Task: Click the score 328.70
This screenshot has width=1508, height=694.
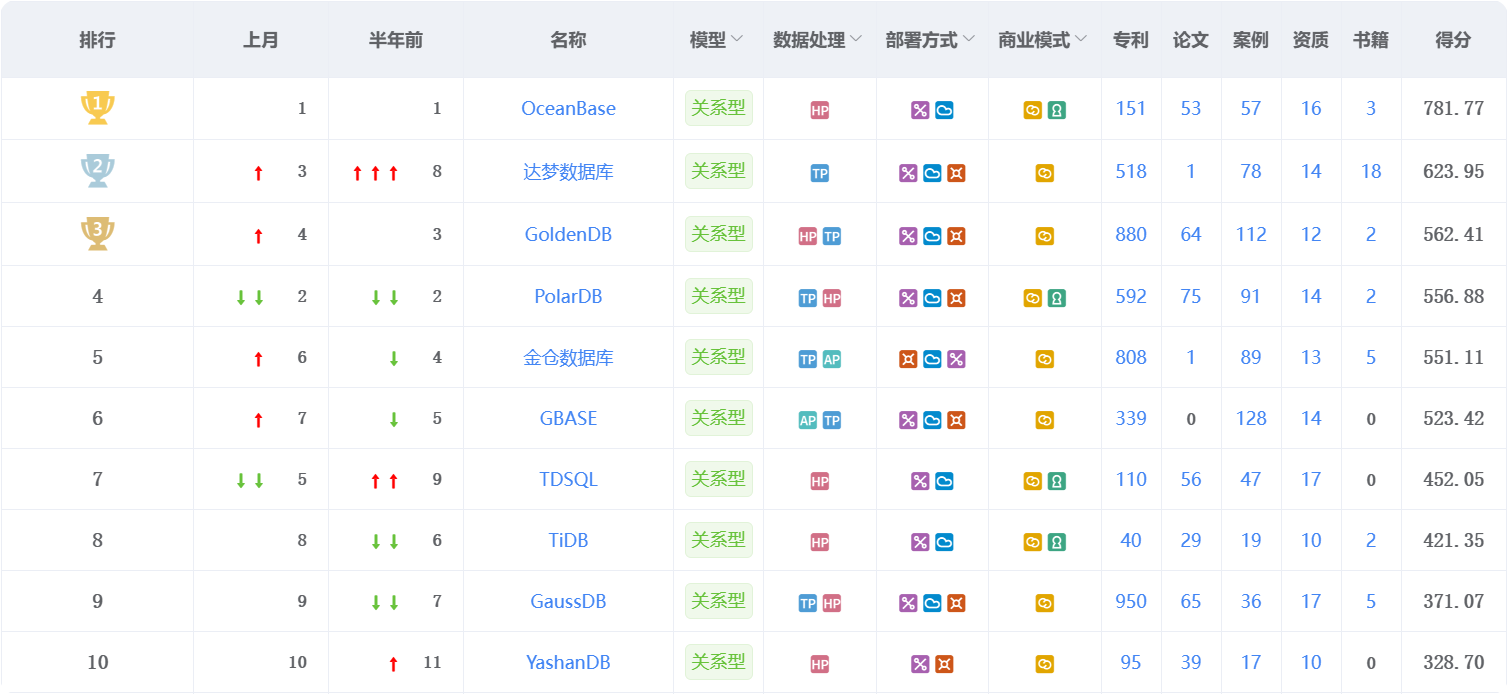Action: pos(1453,662)
